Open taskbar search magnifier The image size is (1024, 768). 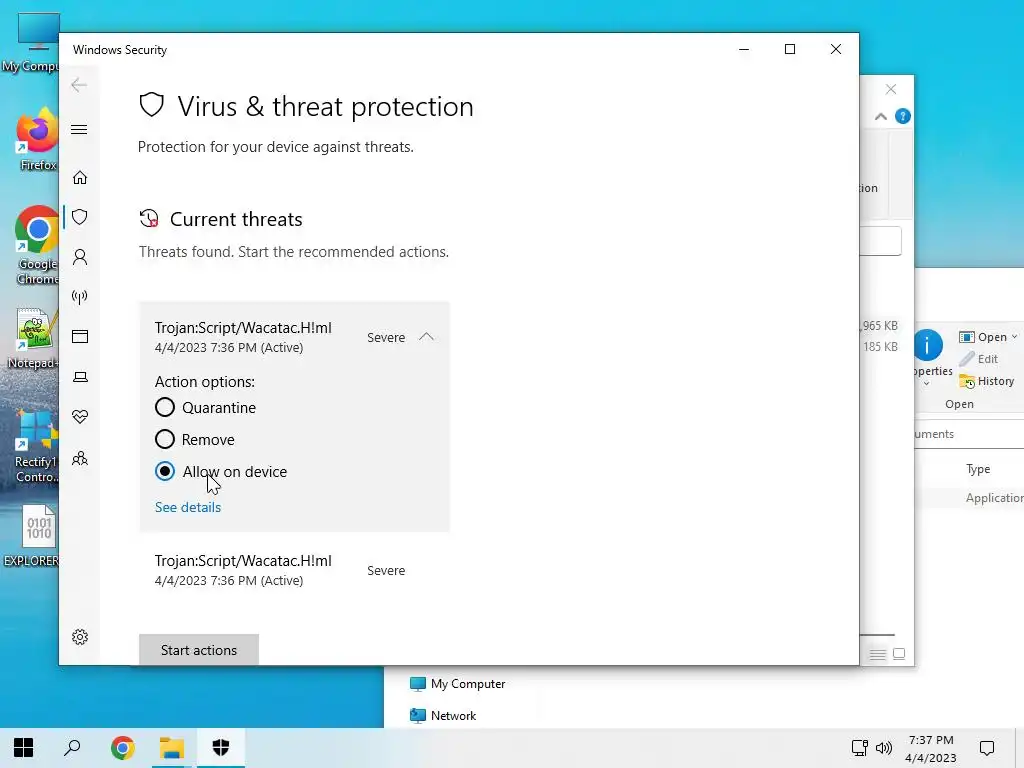[x=72, y=748]
